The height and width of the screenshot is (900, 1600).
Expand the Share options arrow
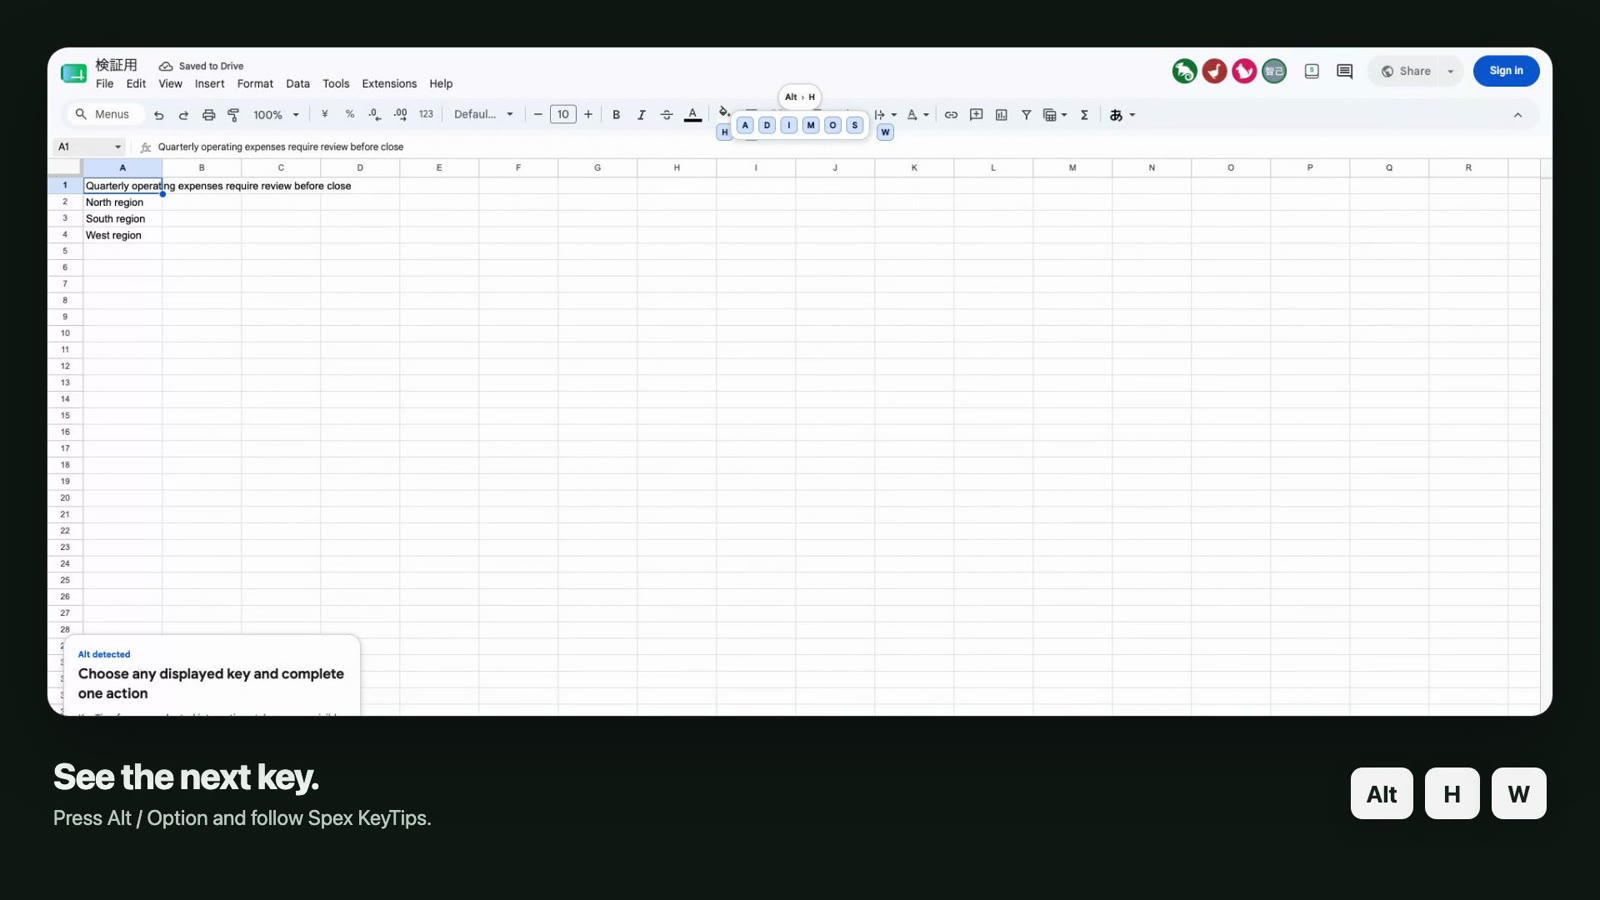1450,71
